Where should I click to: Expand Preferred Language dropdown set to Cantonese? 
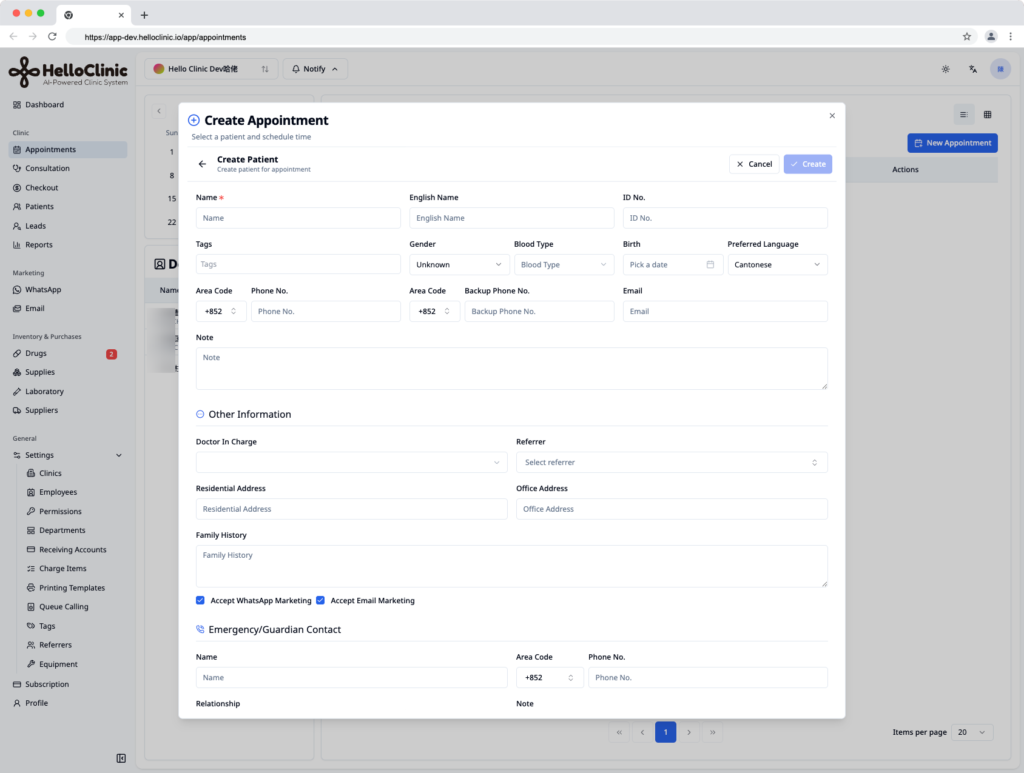point(777,264)
